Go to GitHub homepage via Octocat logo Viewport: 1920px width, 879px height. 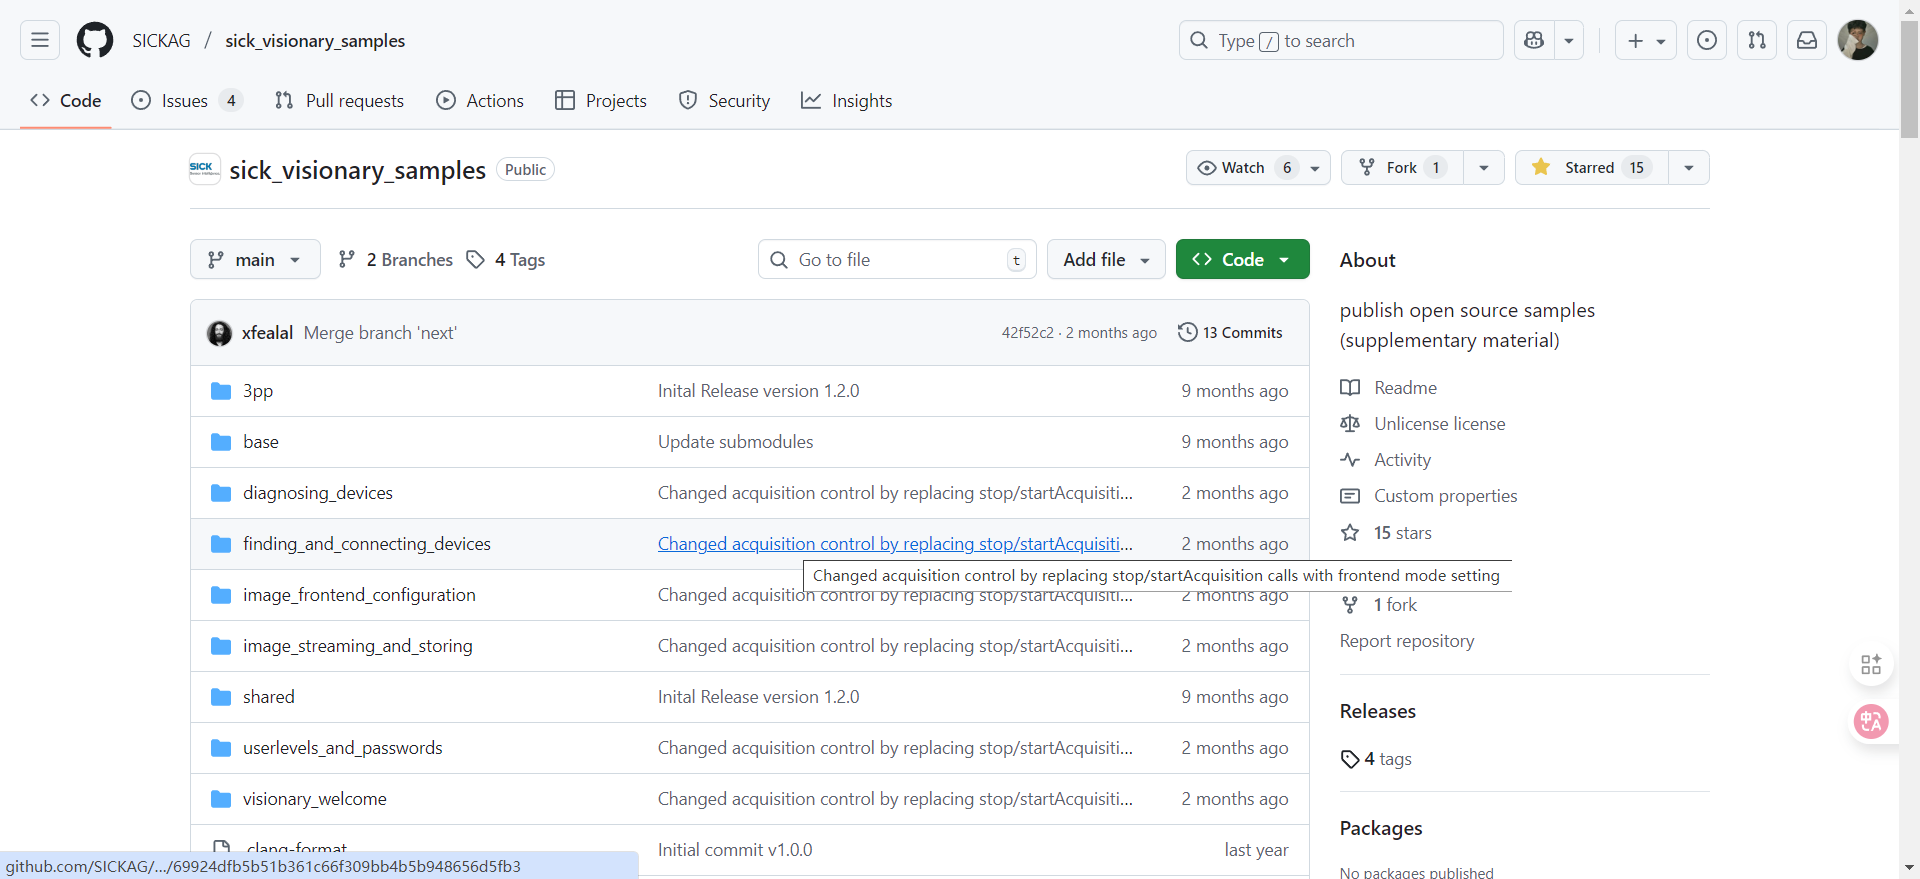point(95,40)
